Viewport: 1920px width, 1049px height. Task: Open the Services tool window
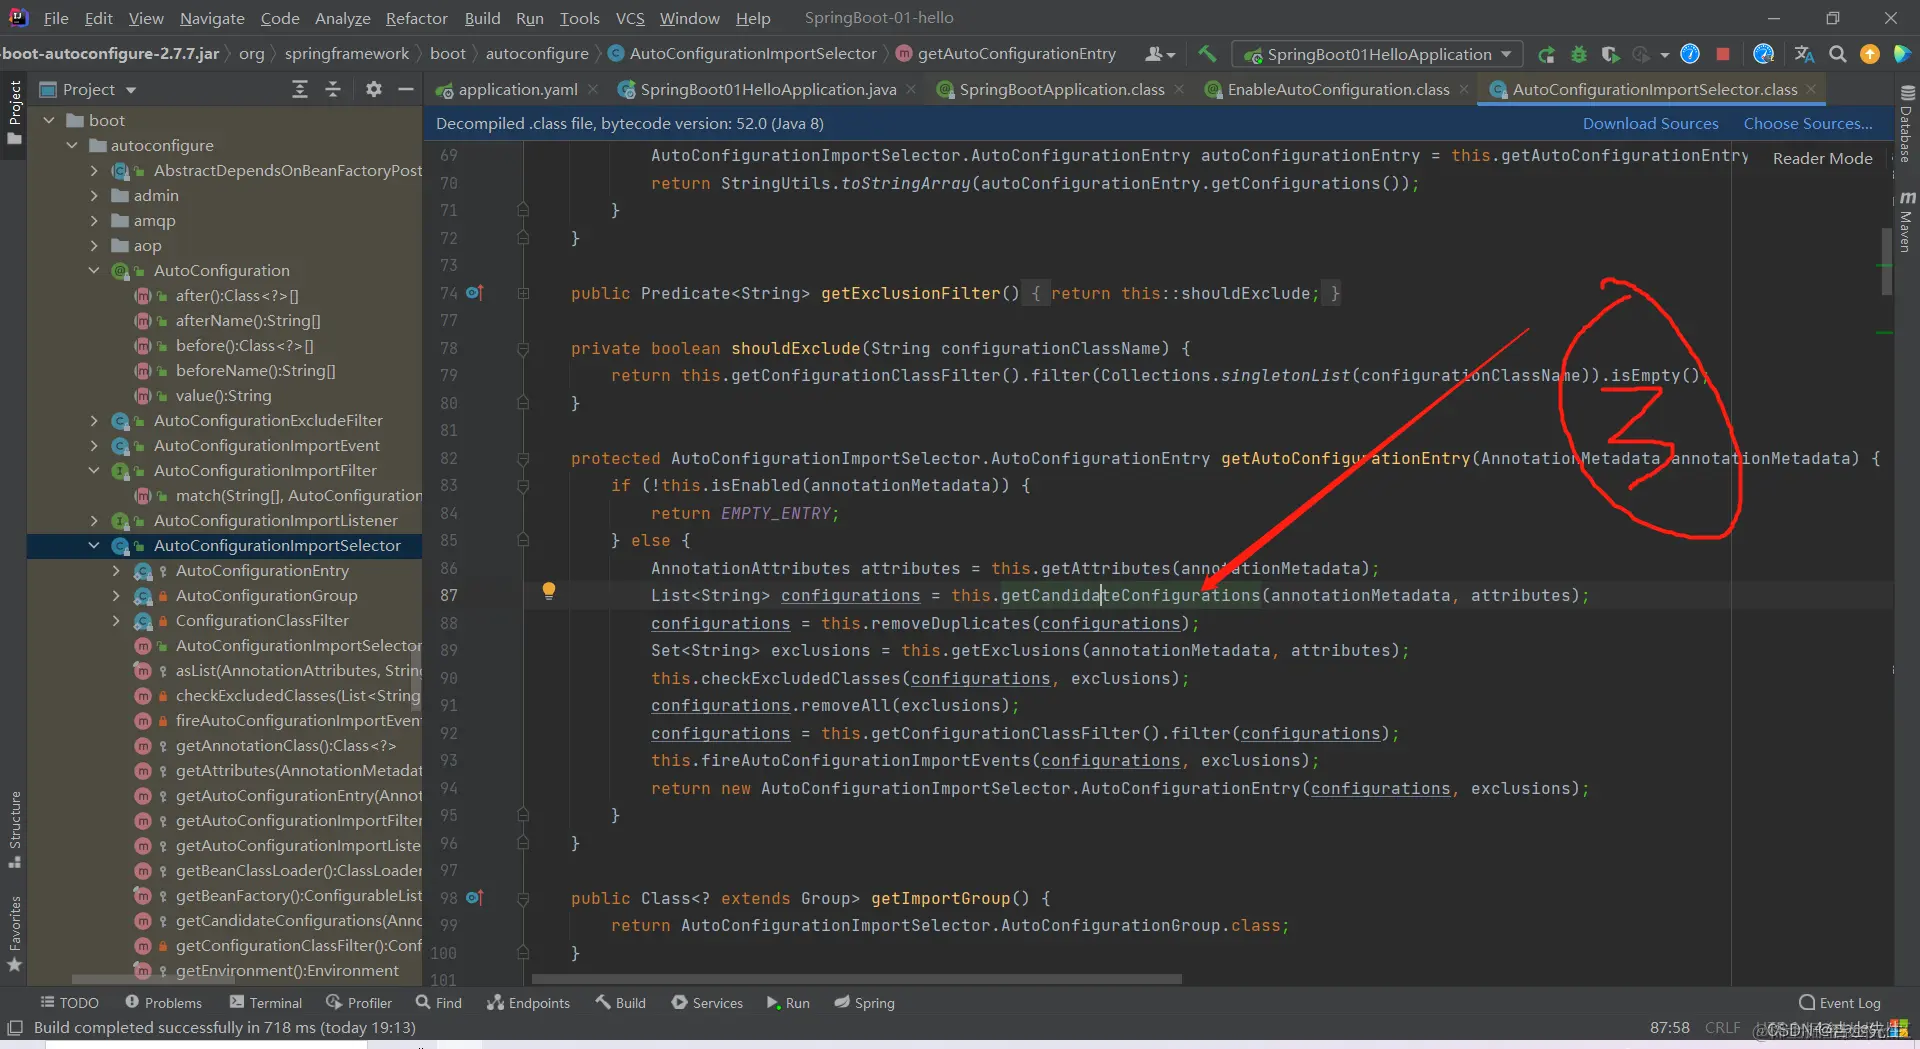pyautogui.click(x=707, y=1002)
